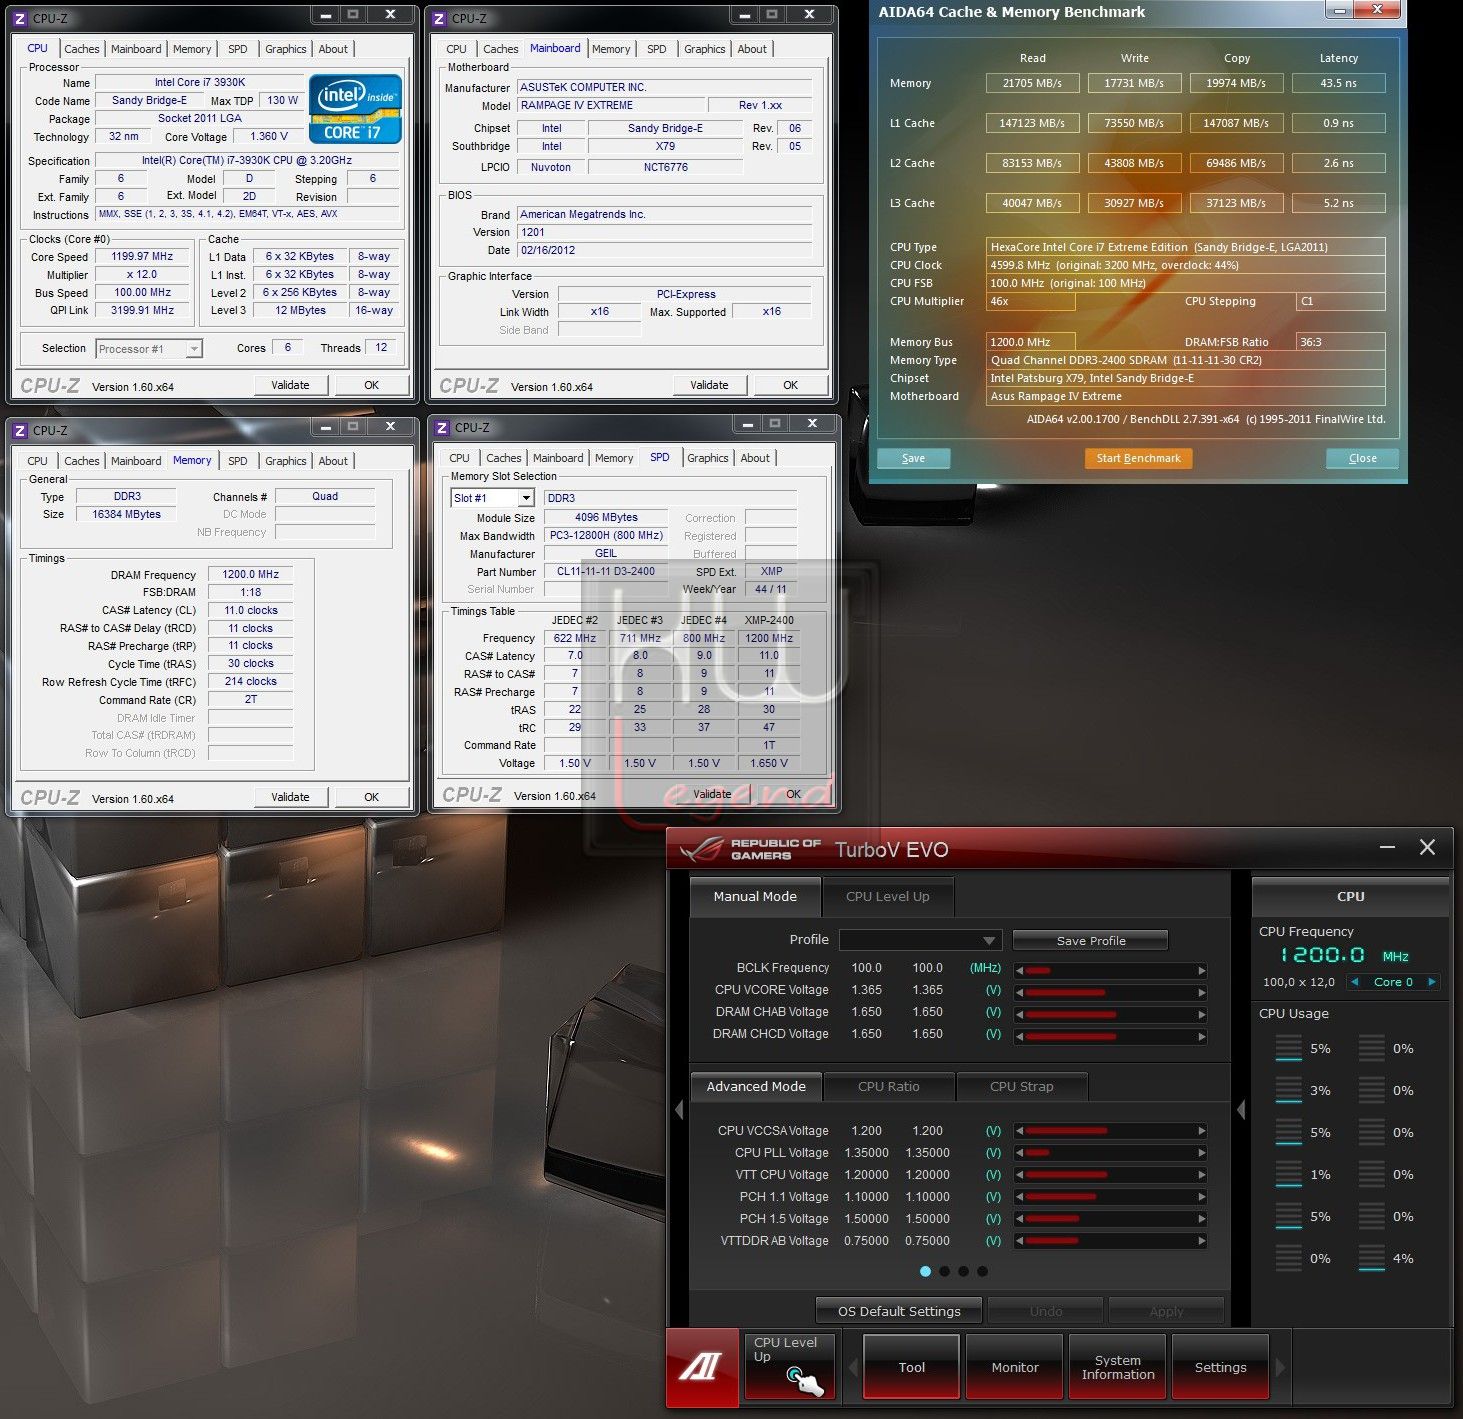Click the Apply button in TurboV EVO
The height and width of the screenshot is (1419, 1463).
pyautogui.click(x=1166, y=1311)
